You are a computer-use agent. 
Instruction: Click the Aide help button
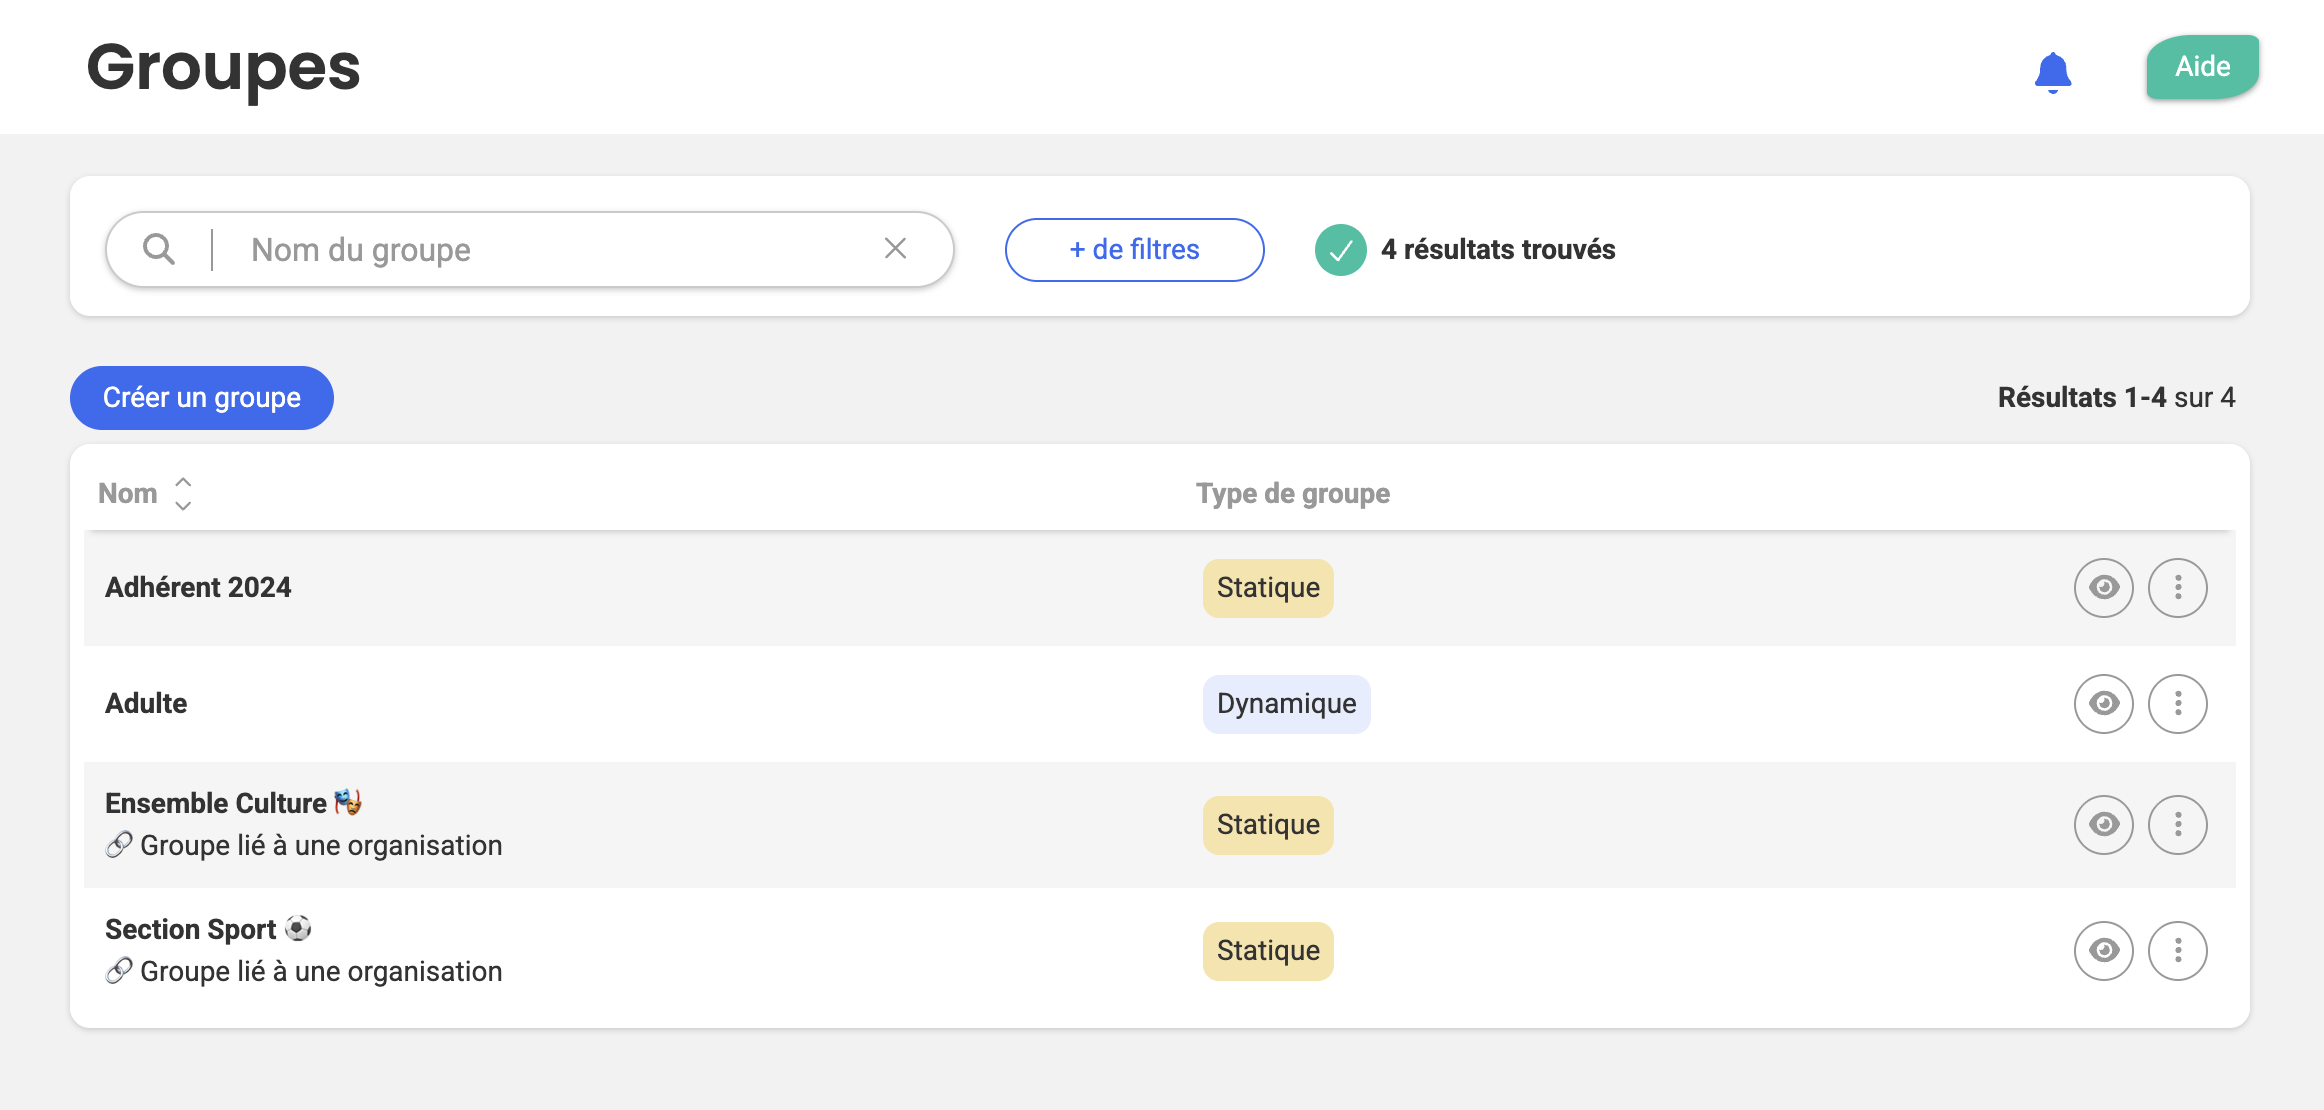click(x=2202, y=67)
